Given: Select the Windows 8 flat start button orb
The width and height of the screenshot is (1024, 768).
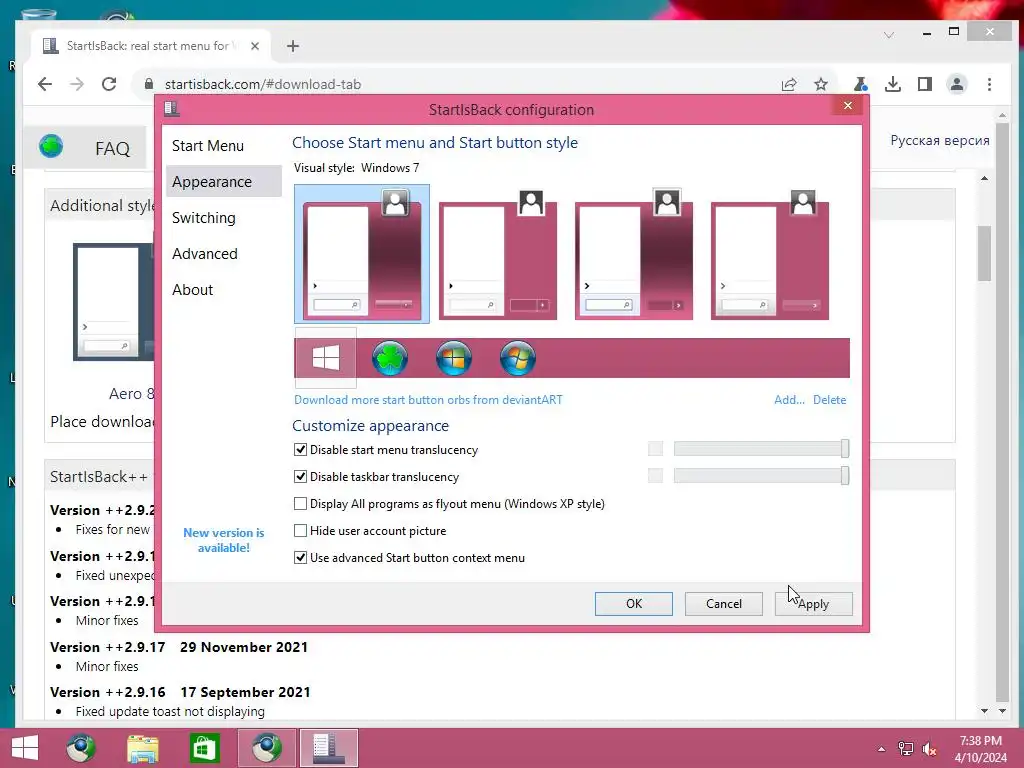Looking at the screenshot, I should click(325, 358).
